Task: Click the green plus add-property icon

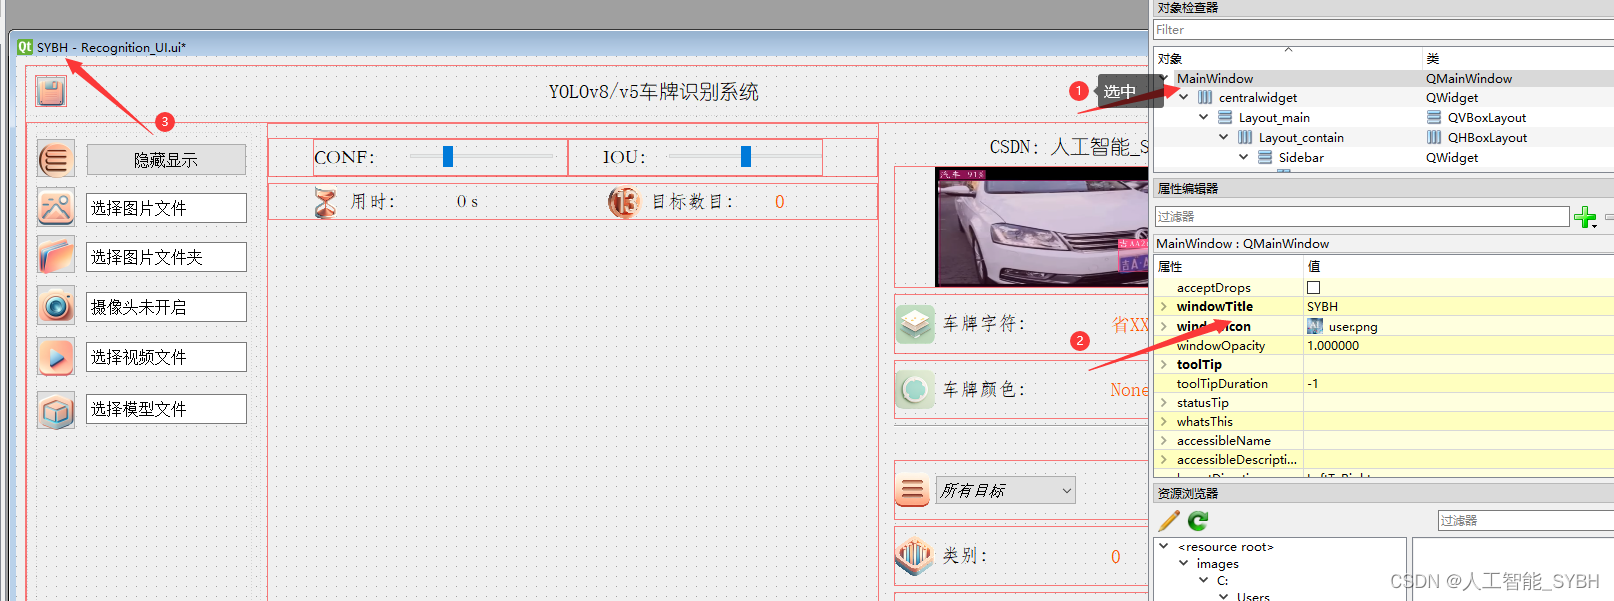Action: click(1585, 217)
